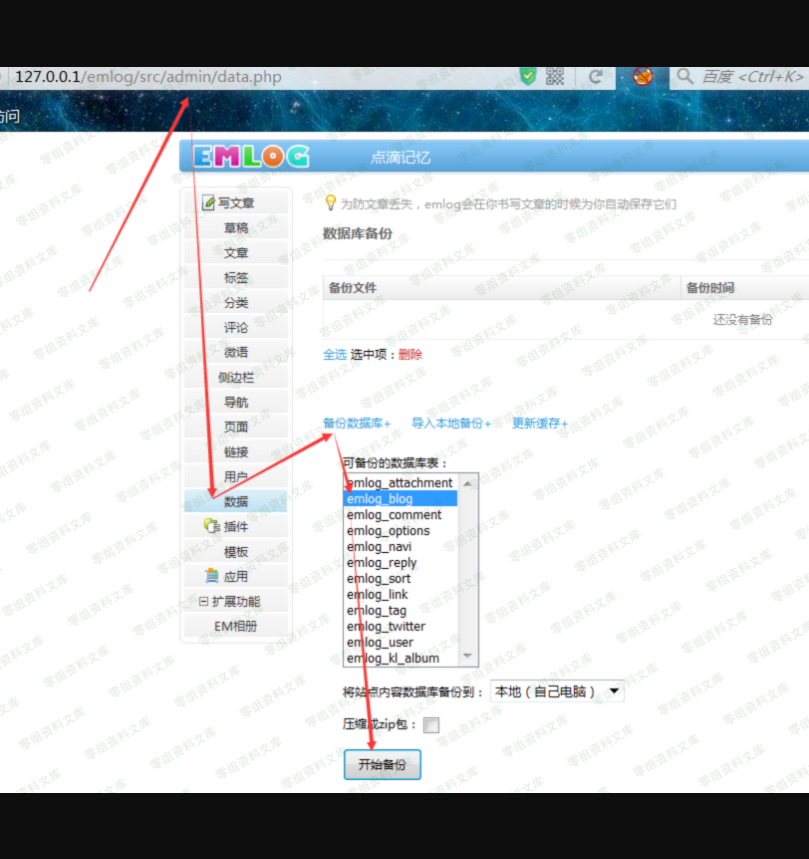The image size is (809, 859).
Task: Expand the 导入本地备份+ section
Action: (x=451, y=424)
